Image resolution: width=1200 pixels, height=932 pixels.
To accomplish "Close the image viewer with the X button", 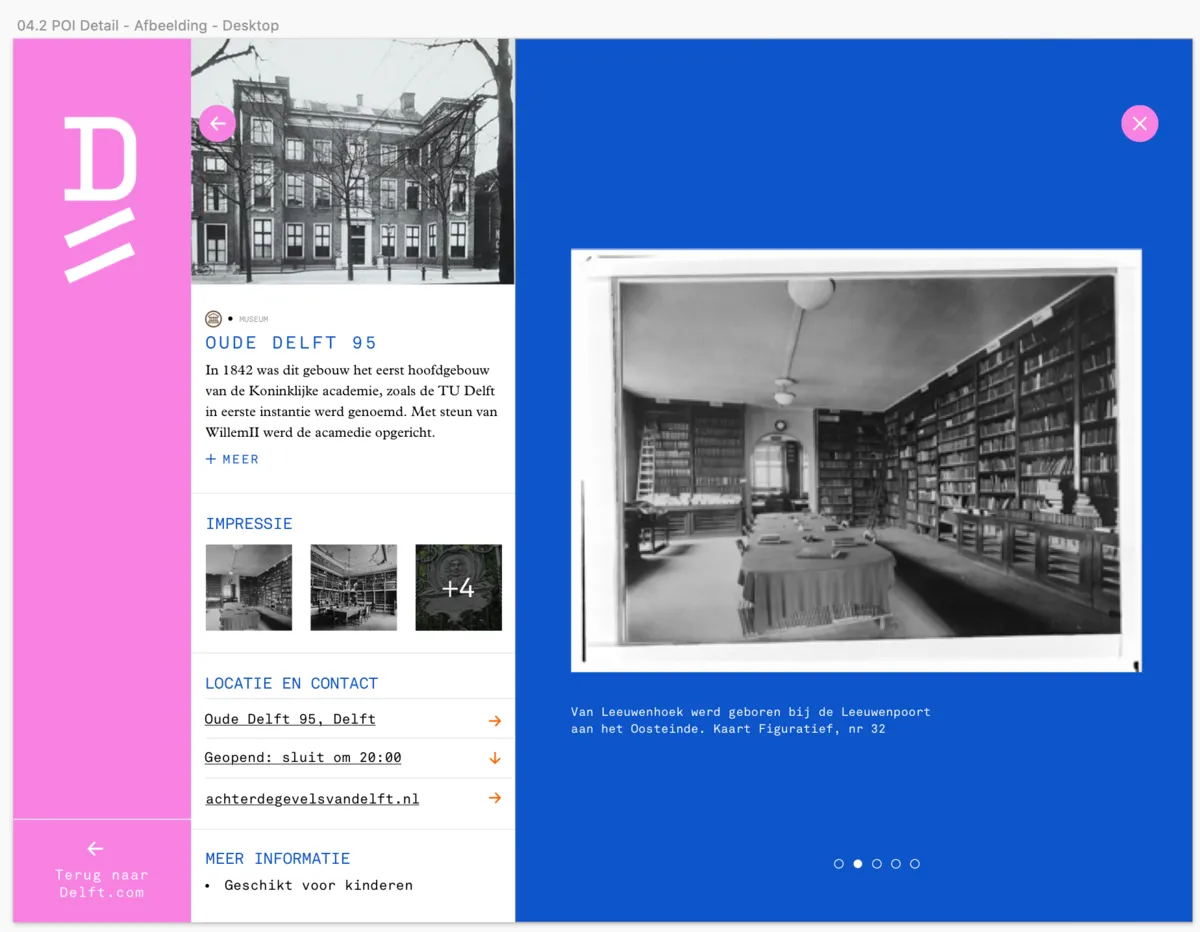I will 1139,124.
